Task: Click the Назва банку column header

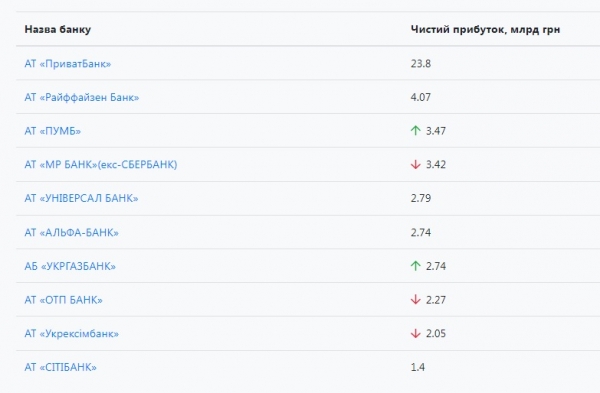Action: [58, 29]
